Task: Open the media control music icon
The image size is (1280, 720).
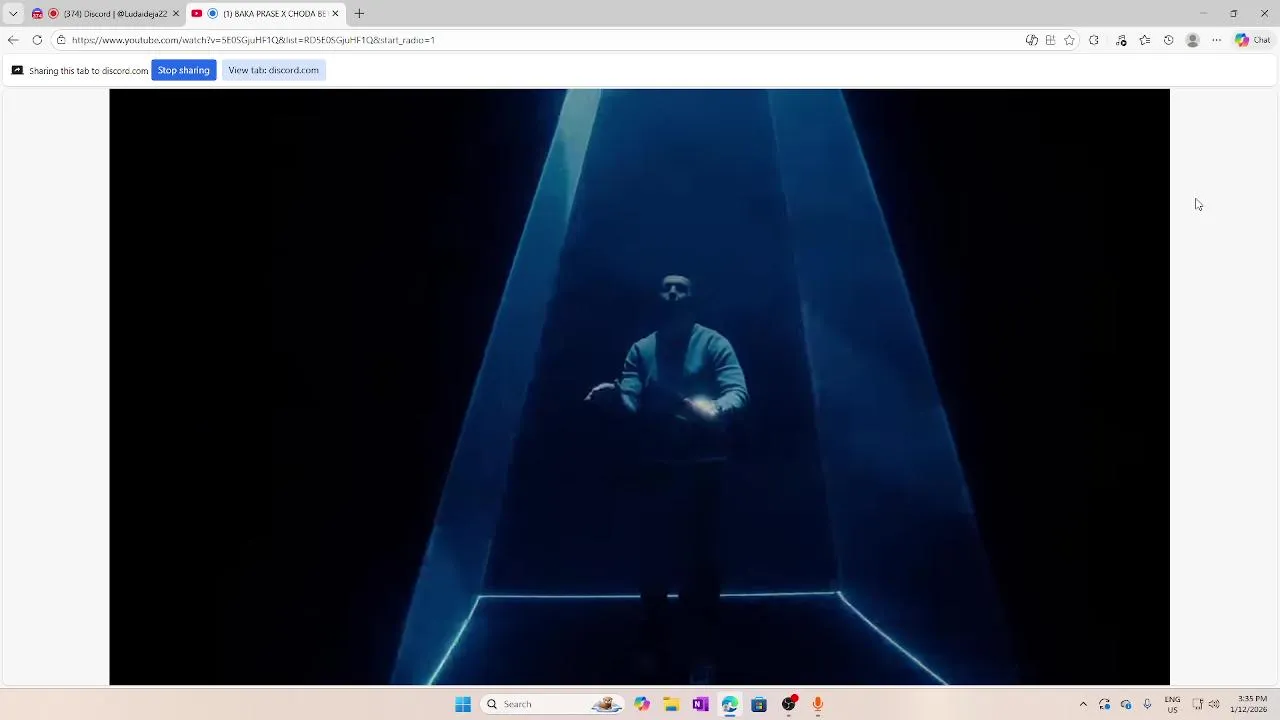Action: click(x=1121, y=40)
